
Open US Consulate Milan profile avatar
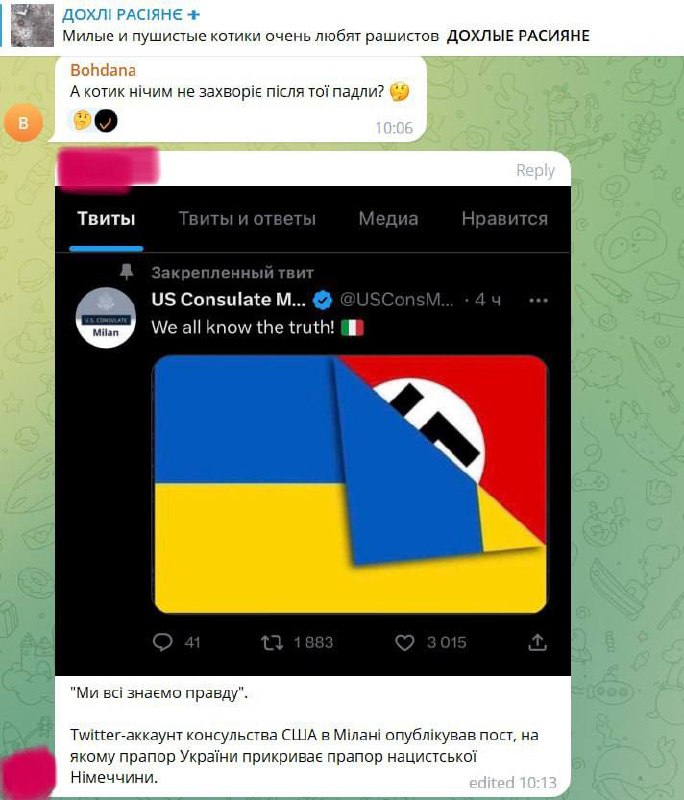(x=106, y=317)
